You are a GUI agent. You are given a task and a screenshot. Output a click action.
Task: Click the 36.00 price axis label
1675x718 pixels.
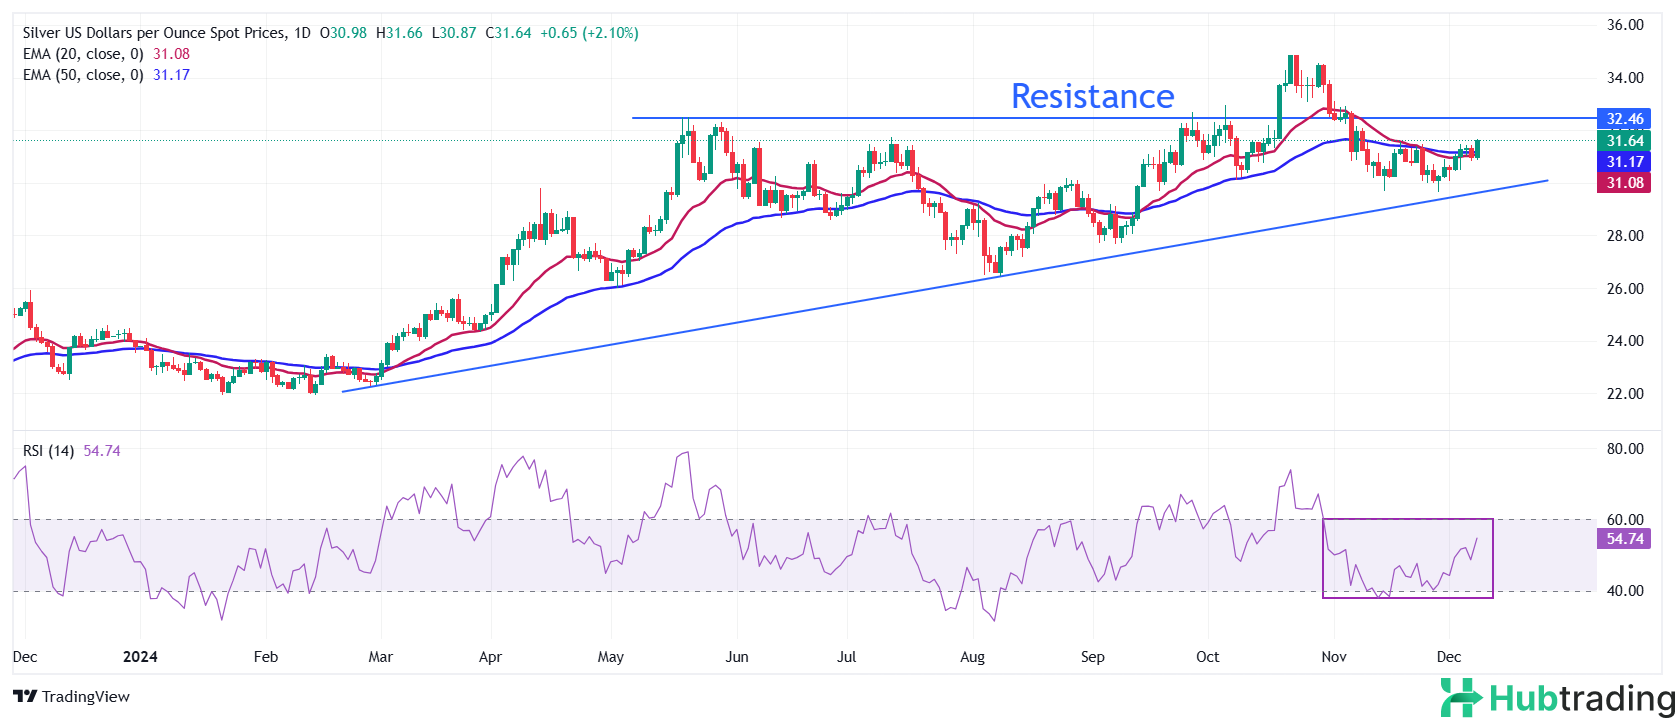point(1624,25)
